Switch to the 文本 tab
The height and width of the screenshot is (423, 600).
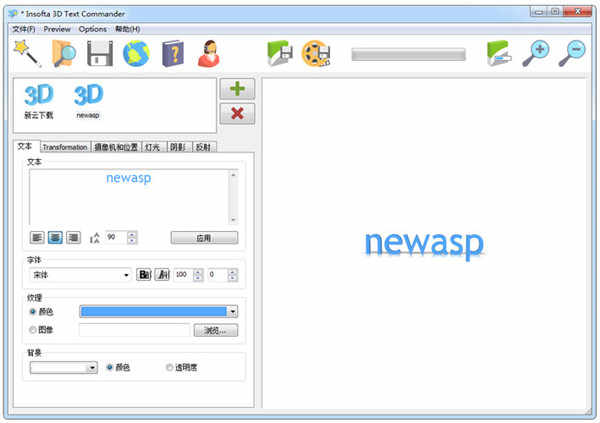(26, 146)
